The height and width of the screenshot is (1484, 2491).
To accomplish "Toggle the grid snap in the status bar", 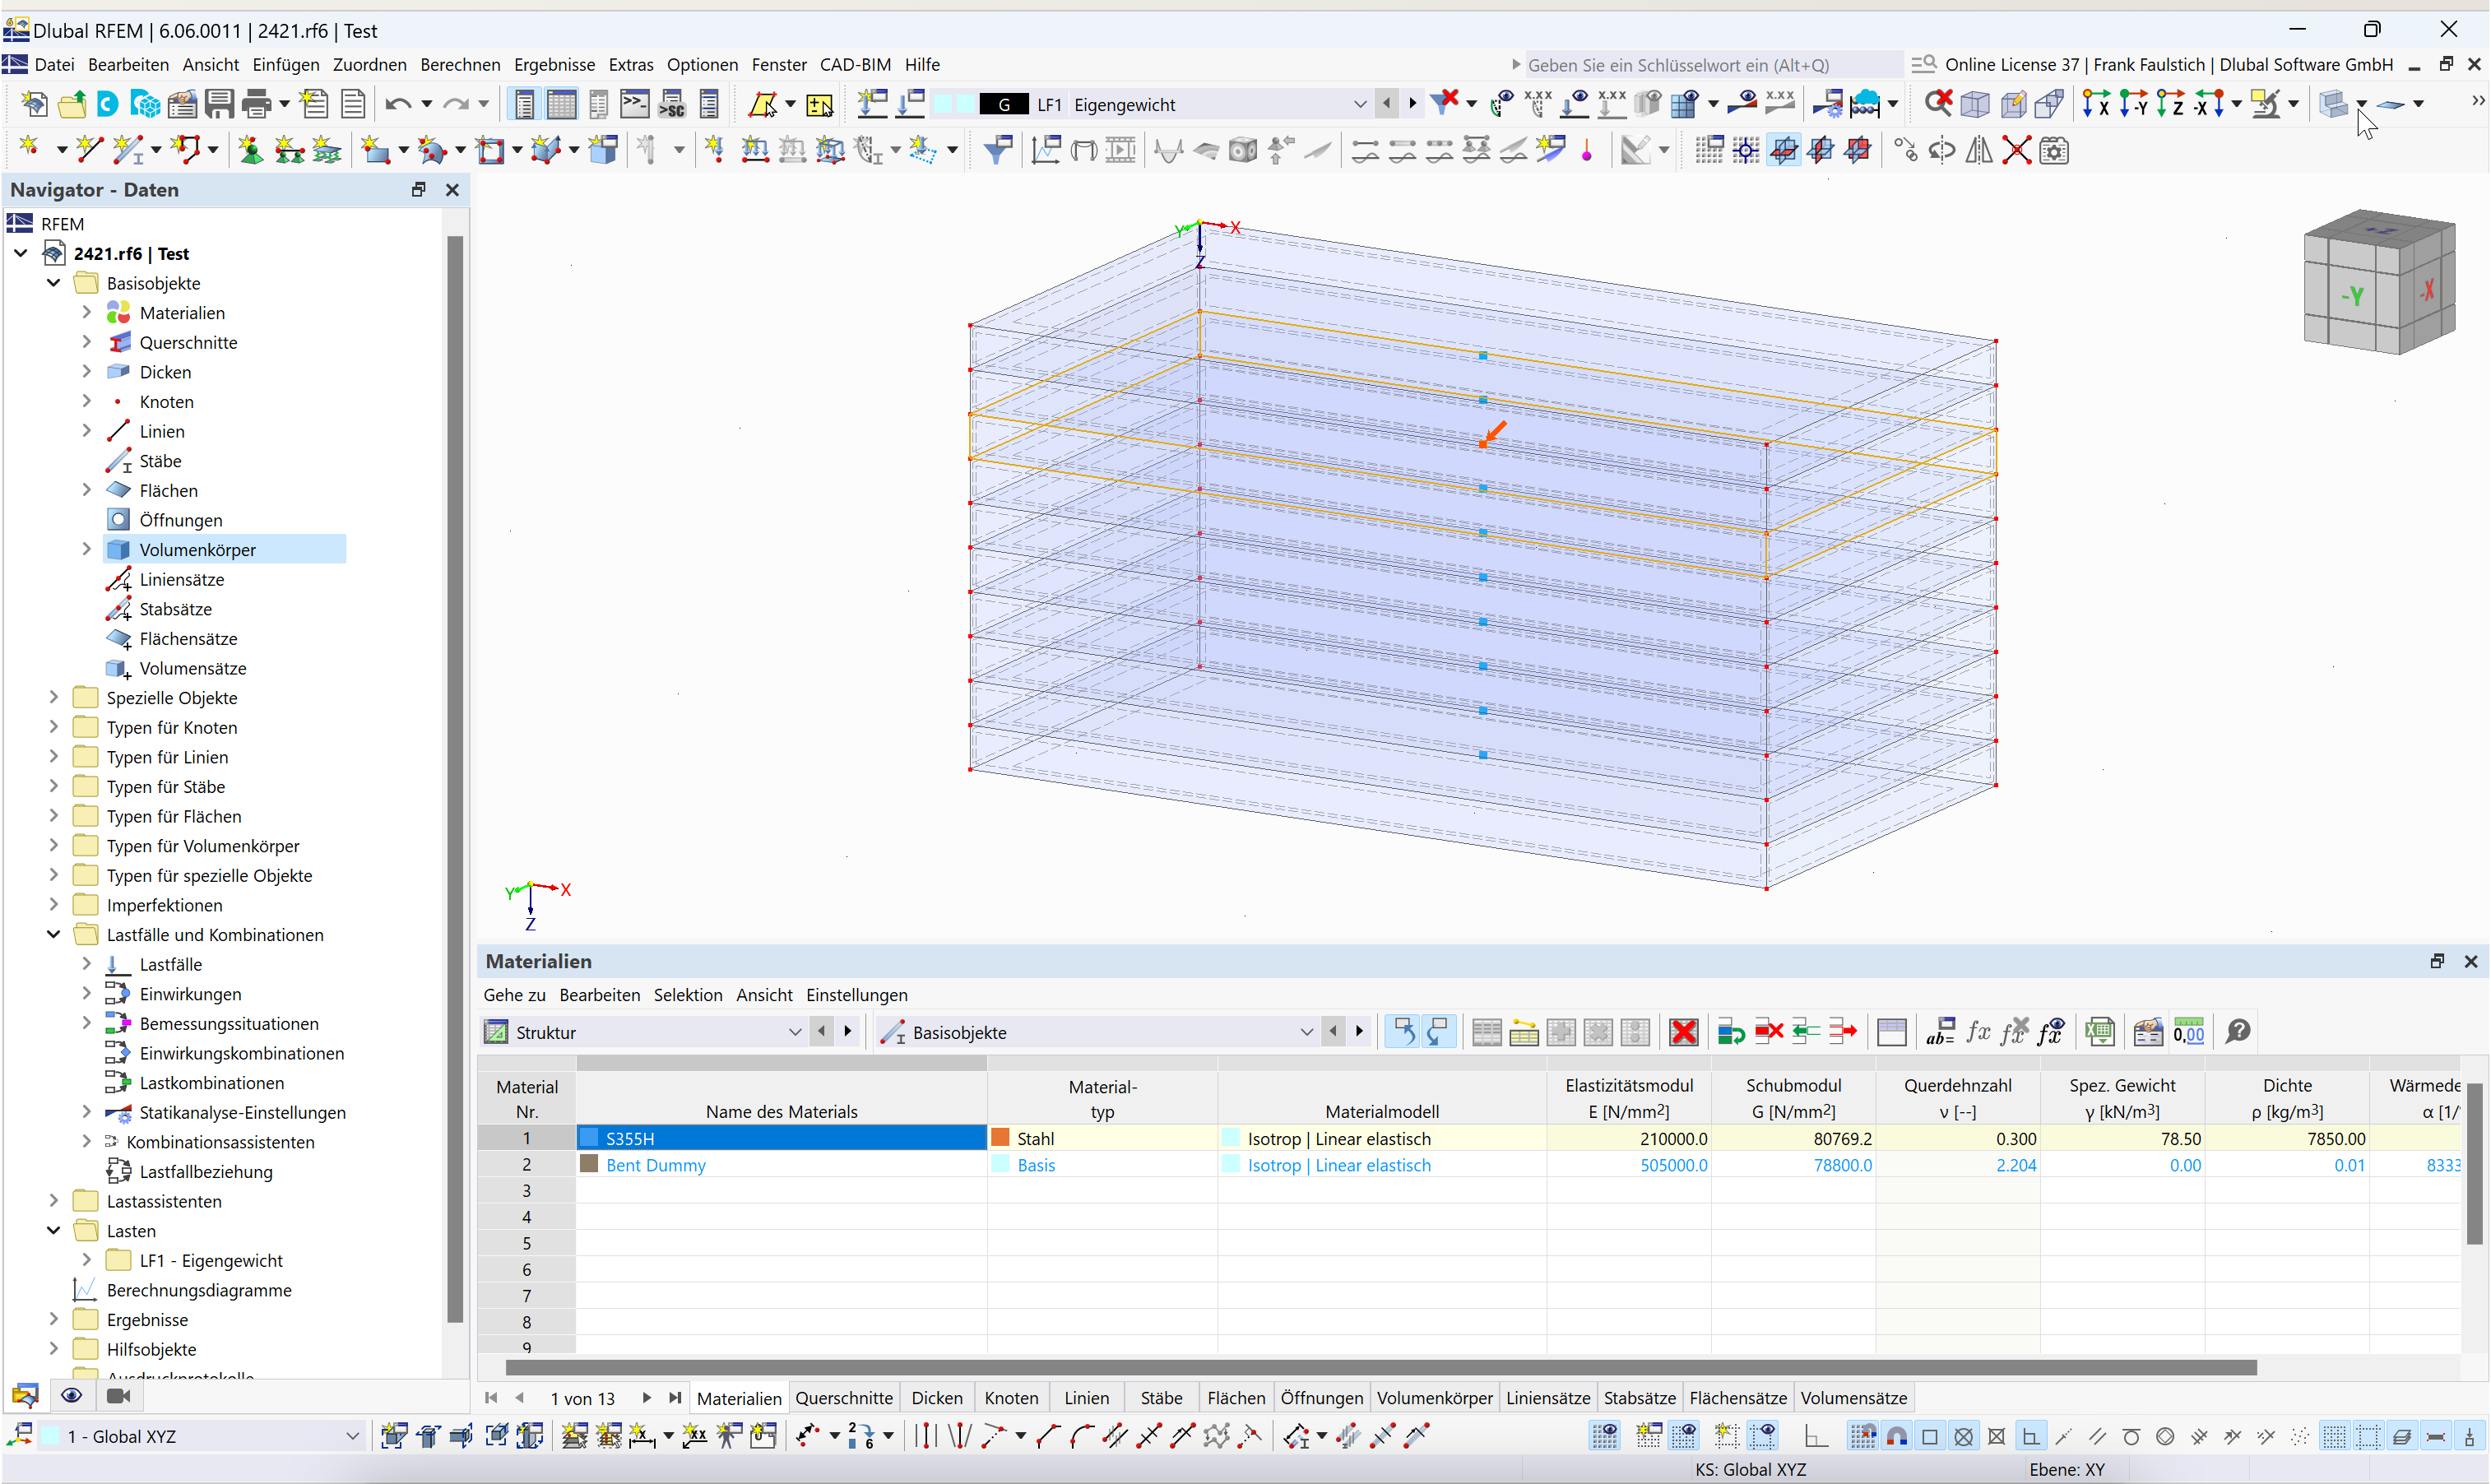I will tap(1862, 1436).
